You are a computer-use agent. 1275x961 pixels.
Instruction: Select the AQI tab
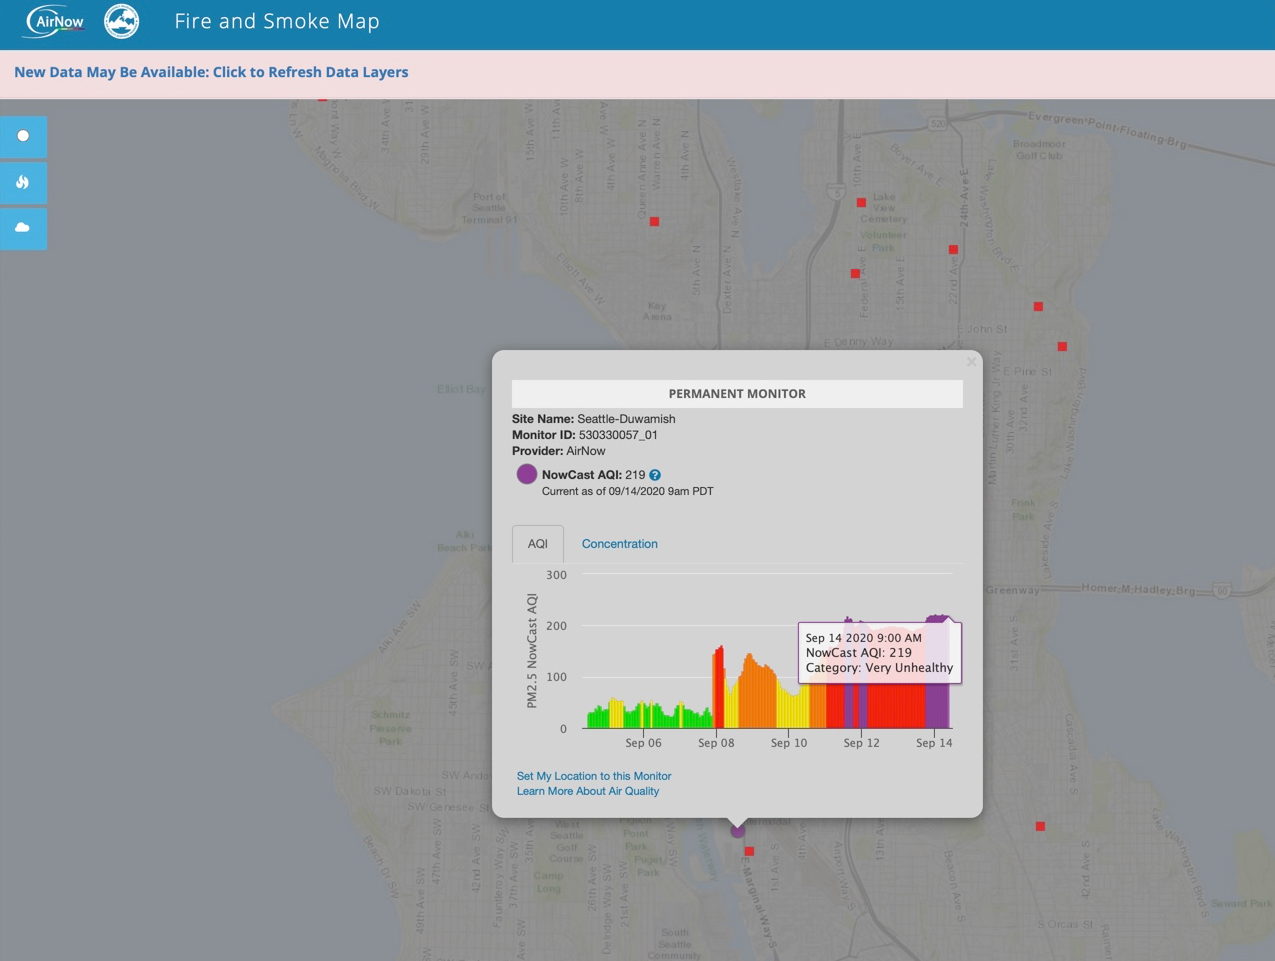[x=538, y=544]
